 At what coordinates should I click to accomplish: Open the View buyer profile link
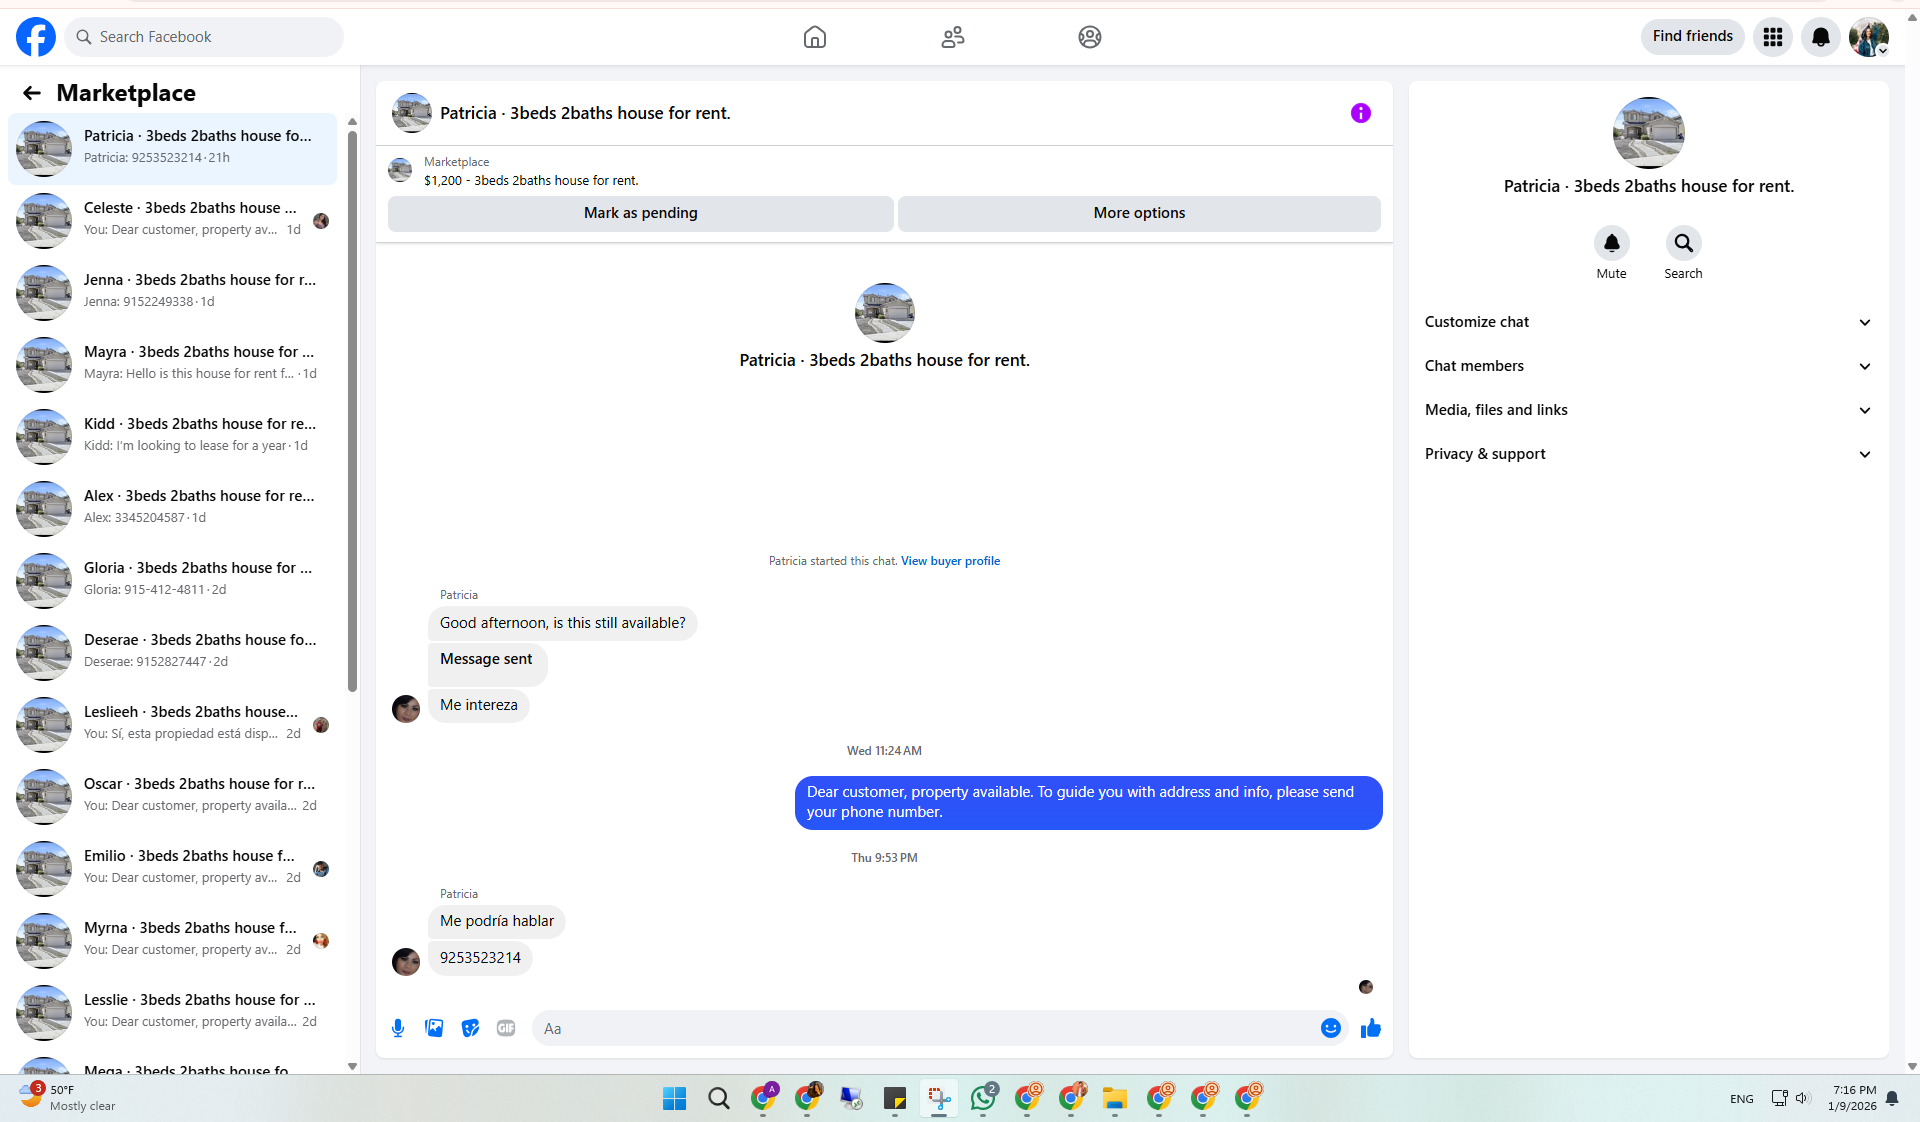pos(950,561)
